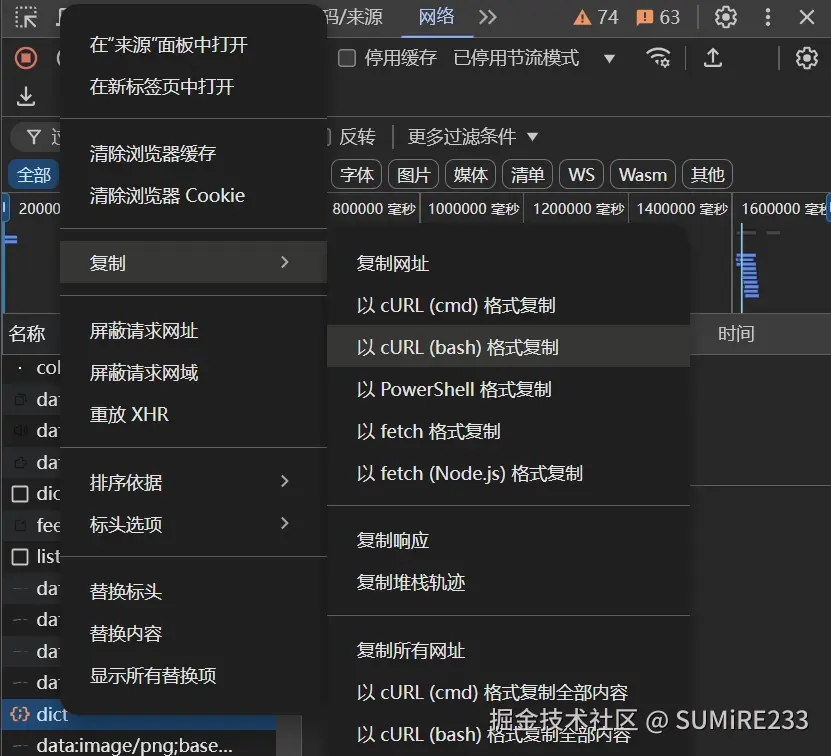Click the filter funnel icon

coord(34,137)
